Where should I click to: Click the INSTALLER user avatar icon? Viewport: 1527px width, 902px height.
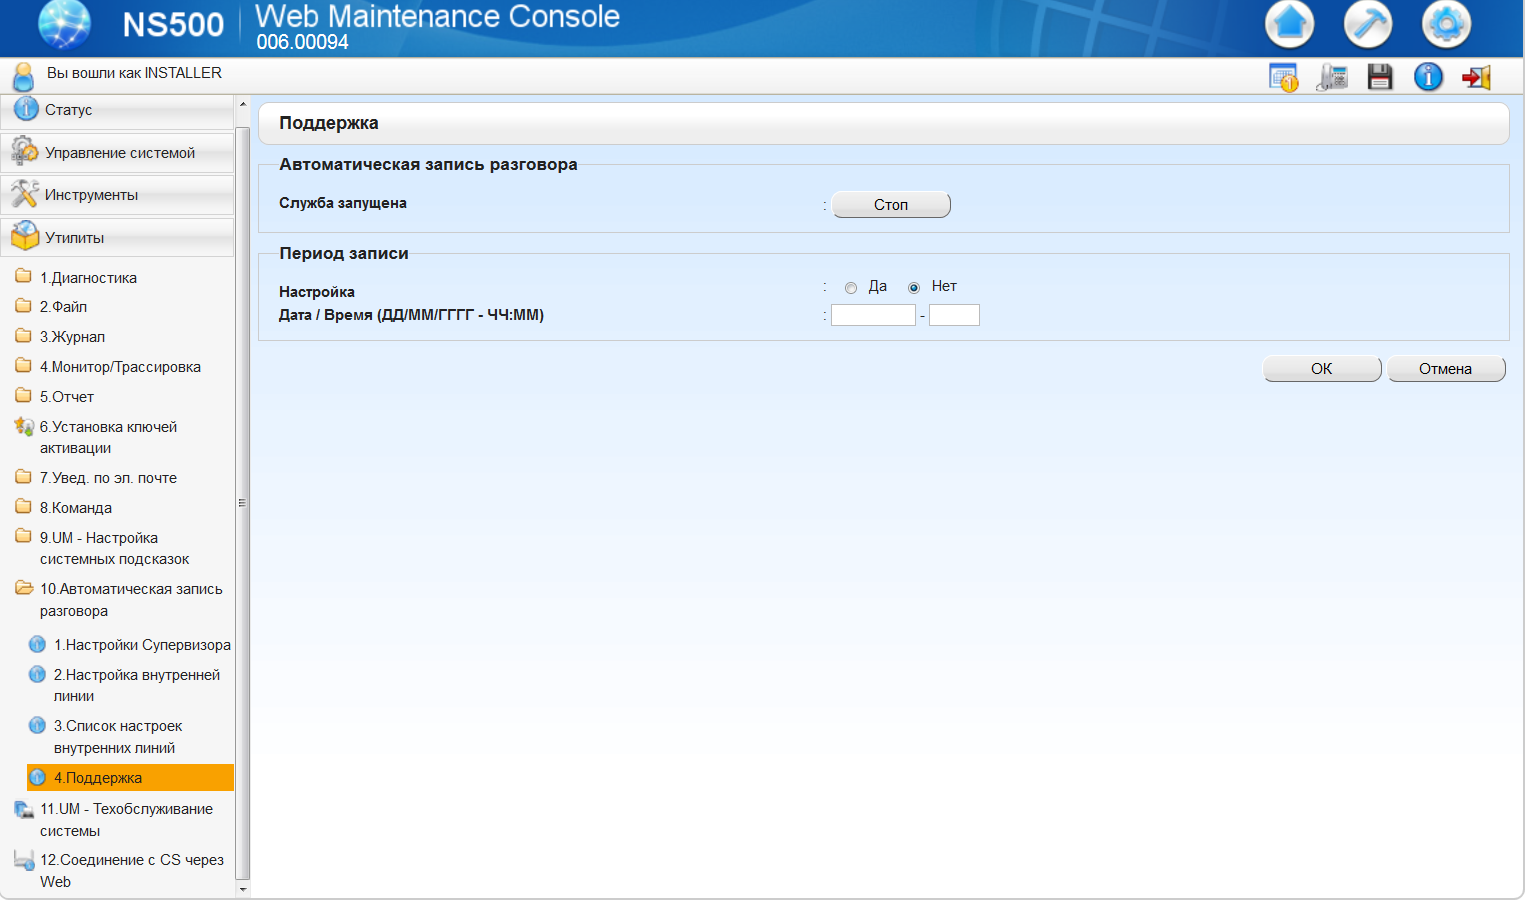pyautogui.click(x=23, y=77)
